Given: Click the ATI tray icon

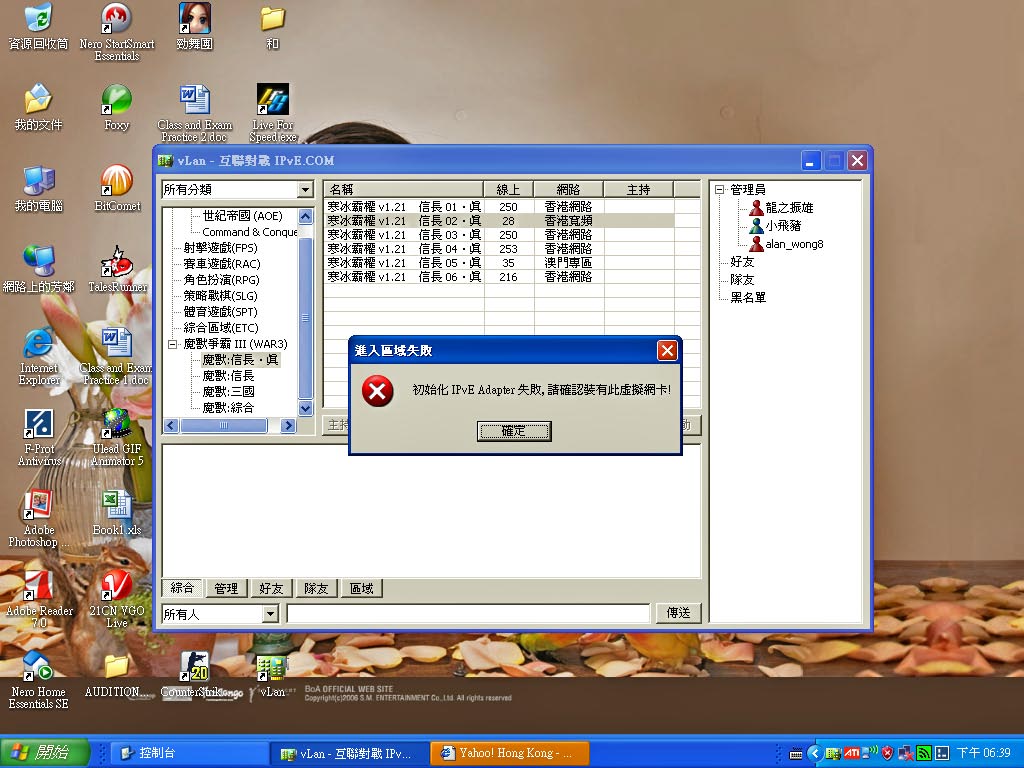Looking at the screenshot, I should (852, 753).
